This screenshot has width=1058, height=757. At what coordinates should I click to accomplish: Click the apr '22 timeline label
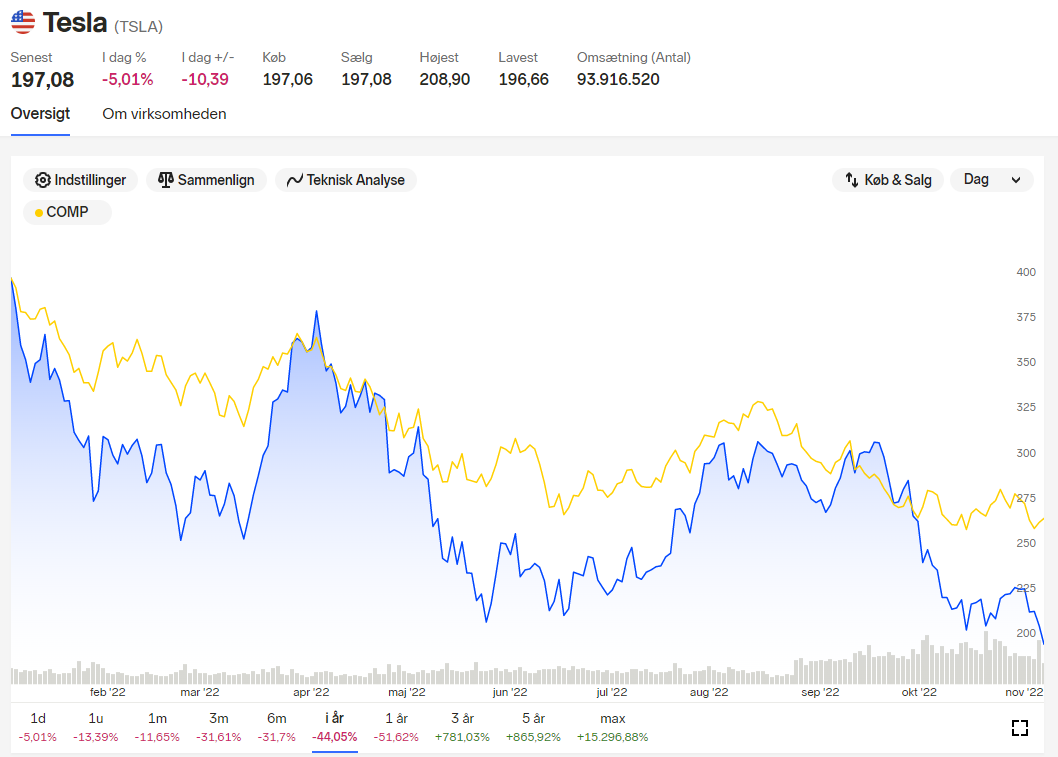click(x=311, y=692)
